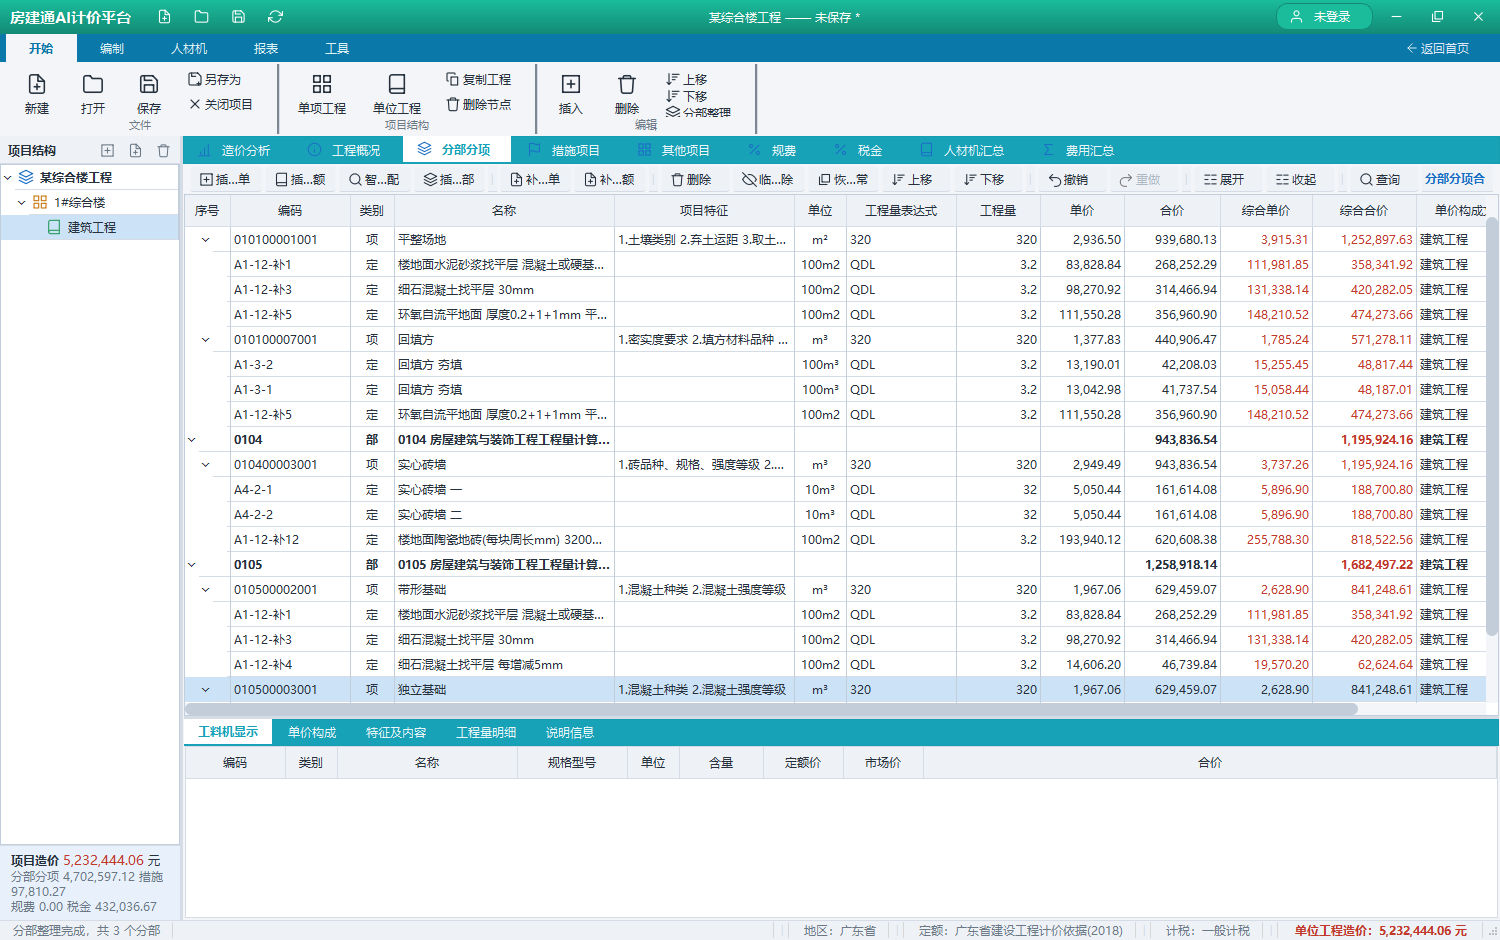Save the project using the 保存 ribbon icon
The width and height of the screenshot is (1500, 940).
point(149,85)
